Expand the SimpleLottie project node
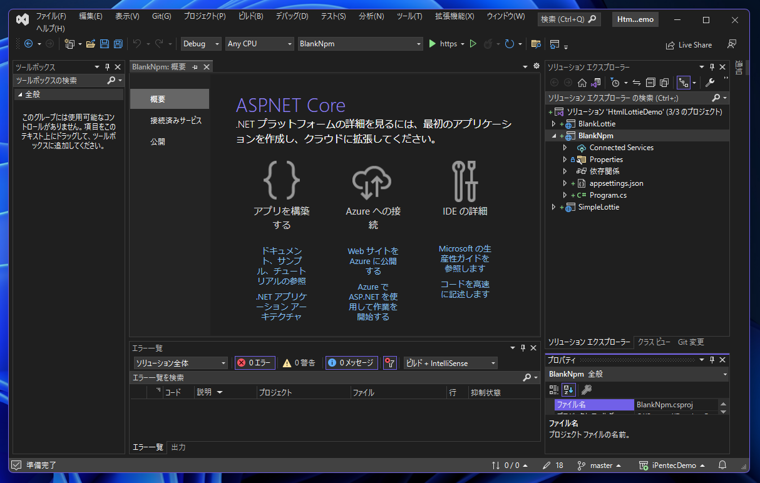Viewport: 760px width, 483px height. (554, 207)
